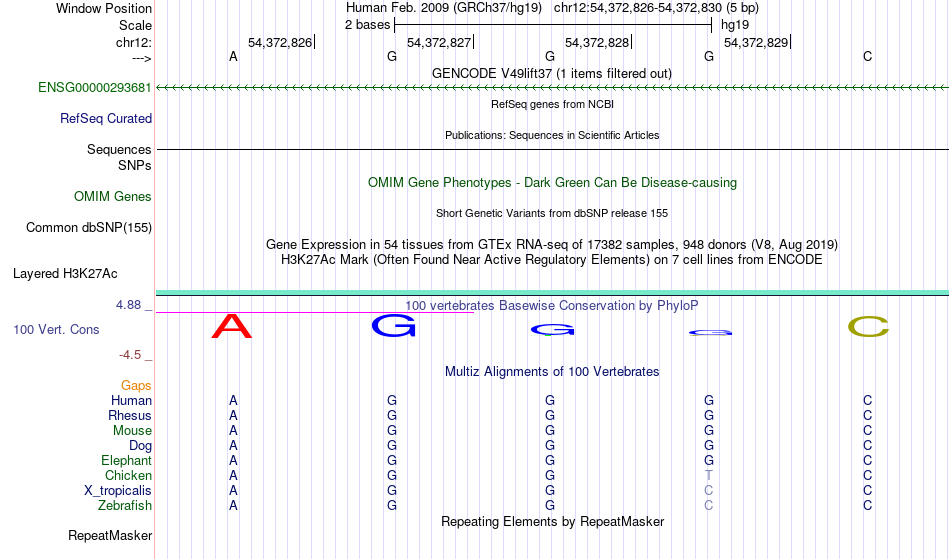Click the SNPs track label

point(135,165)
